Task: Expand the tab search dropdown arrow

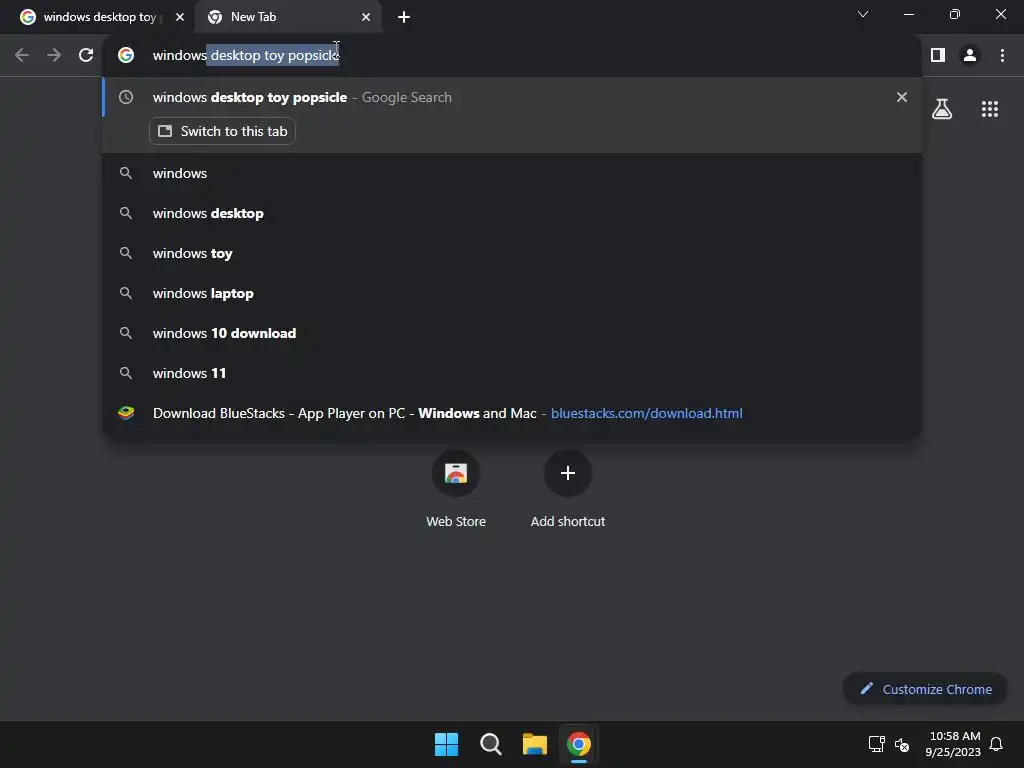Action: tap(863, 14)
